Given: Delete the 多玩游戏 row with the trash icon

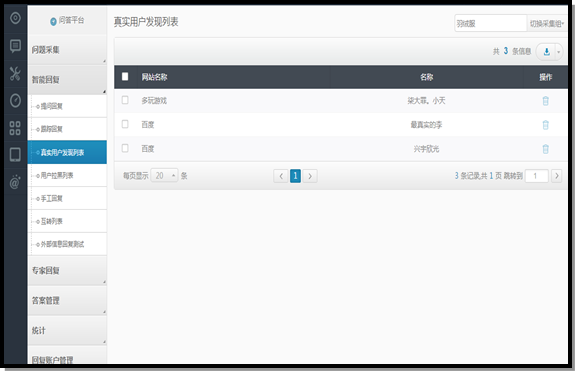Looking at the screenshot, I should tap(545, 101).
